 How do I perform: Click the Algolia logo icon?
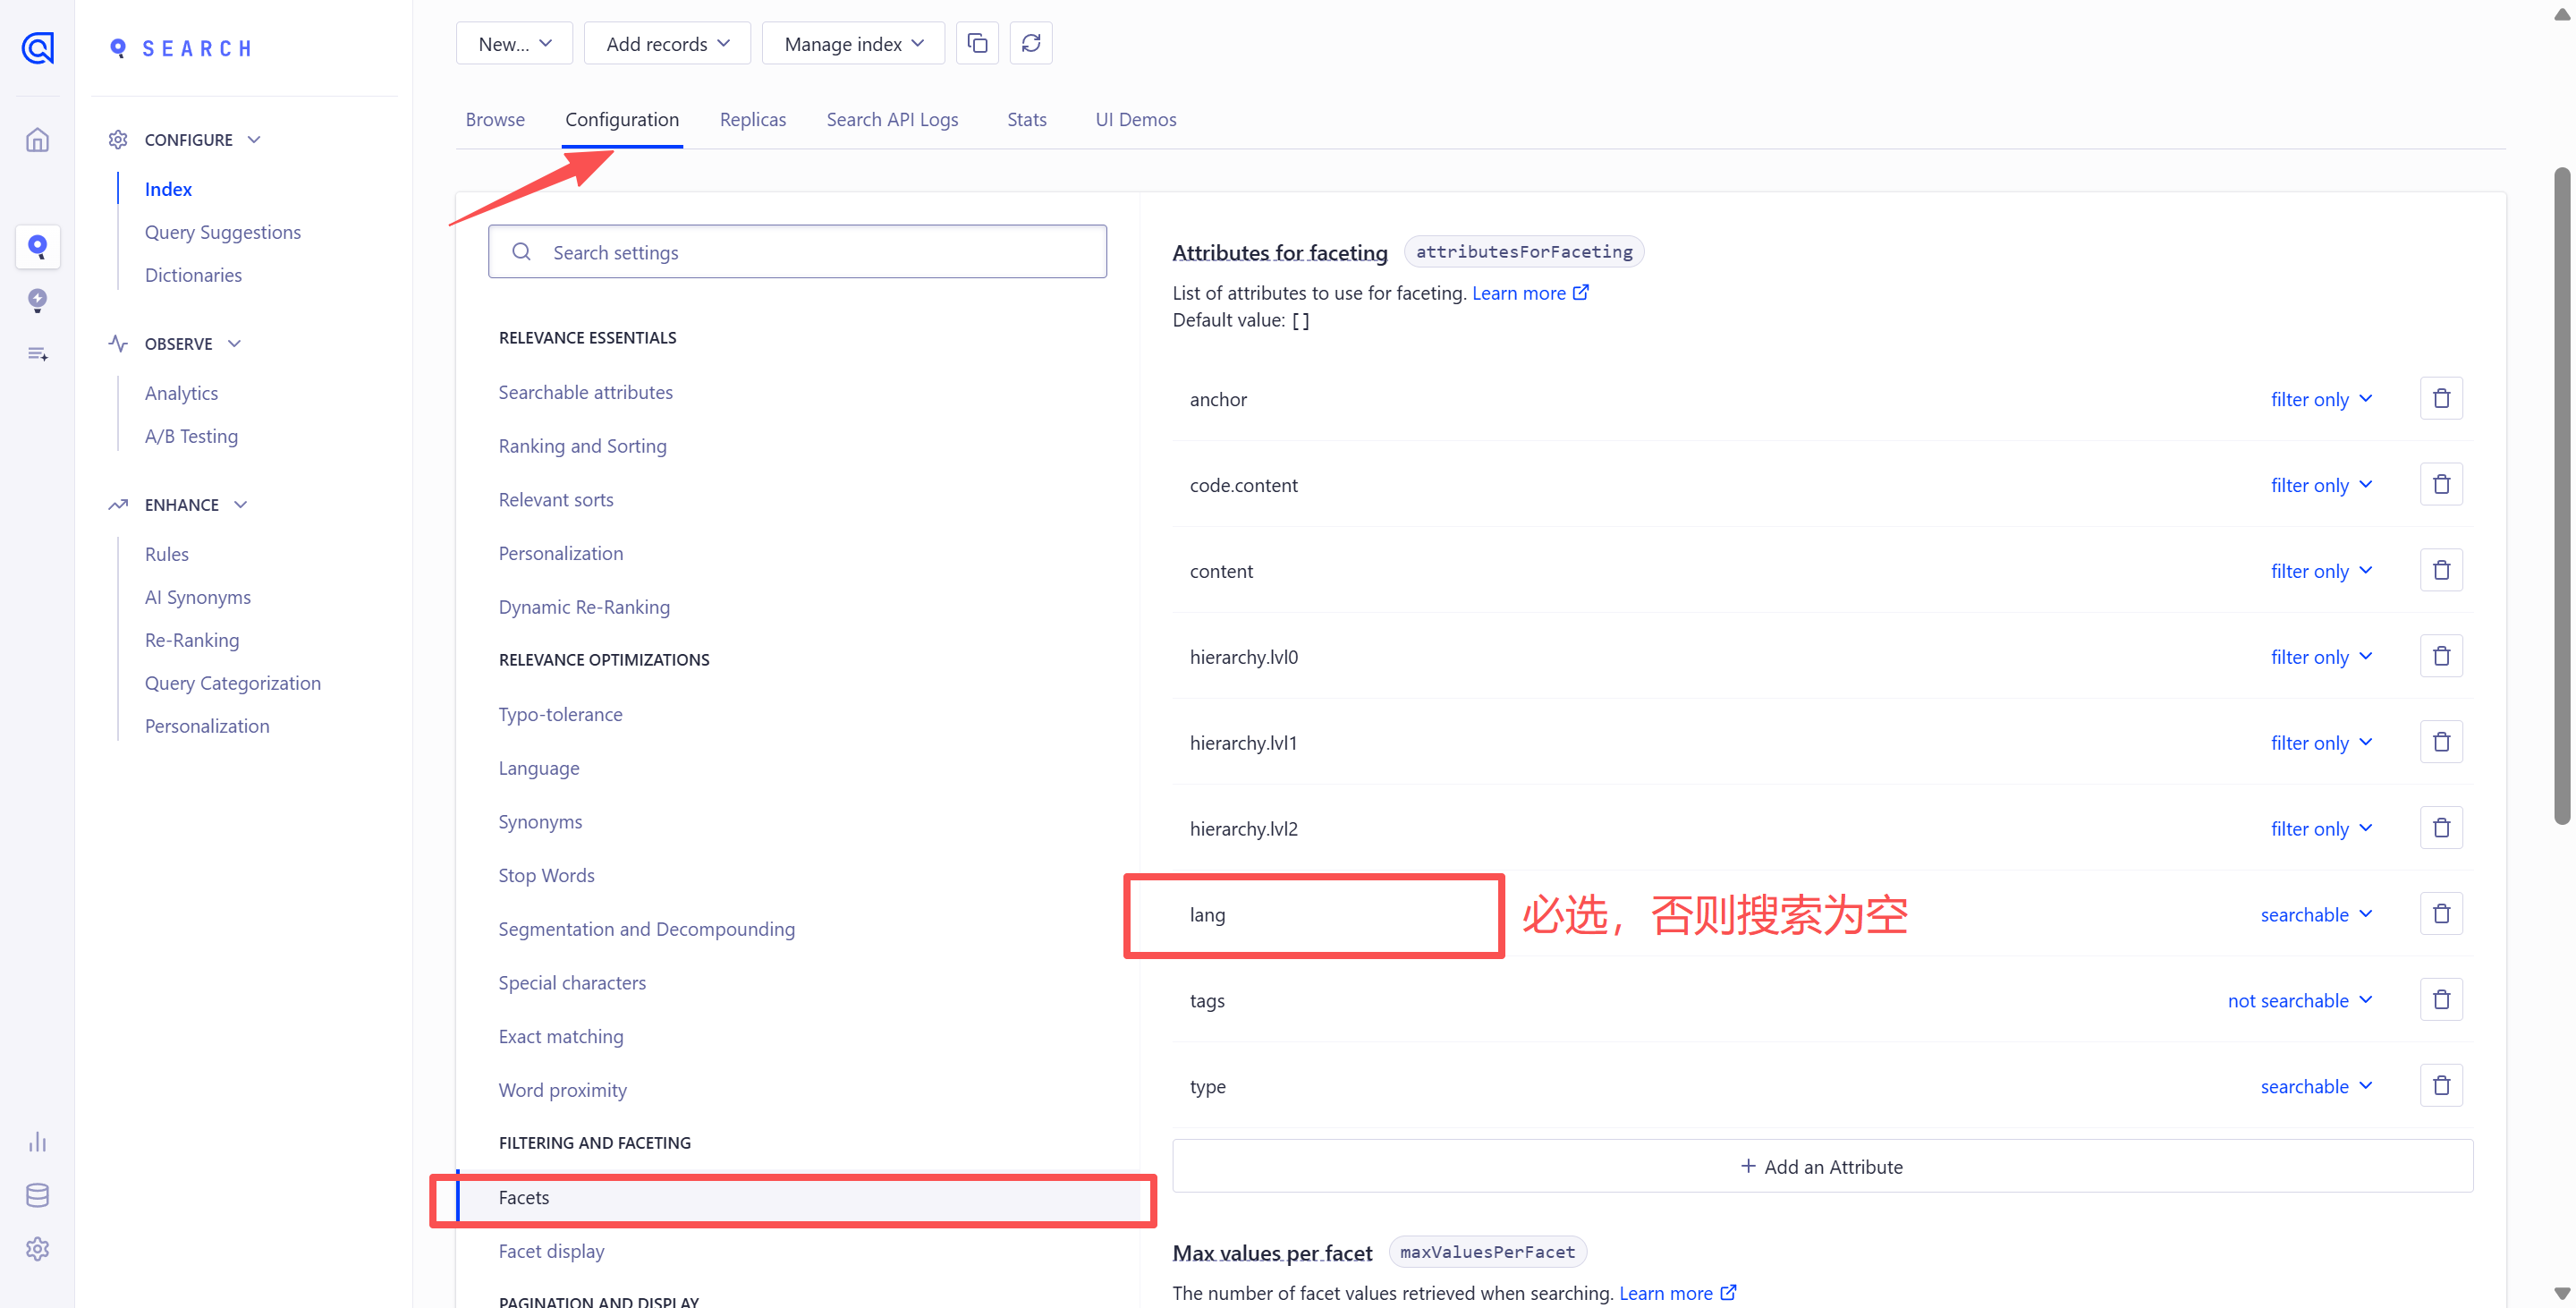pos(37,47)
